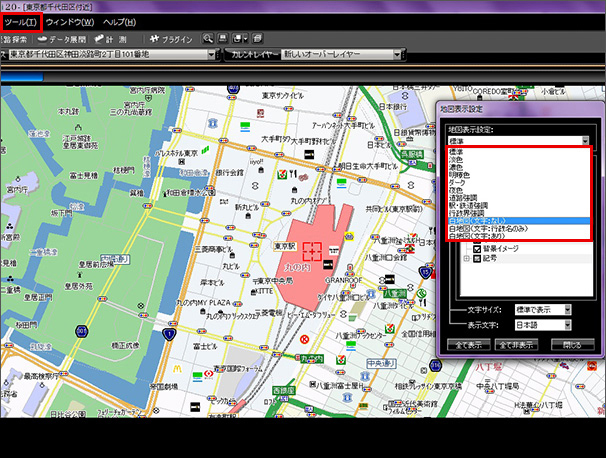This screenshot has width=606, height=458.
Task: Select ダーク in the map style list
Action: point(518,182)
